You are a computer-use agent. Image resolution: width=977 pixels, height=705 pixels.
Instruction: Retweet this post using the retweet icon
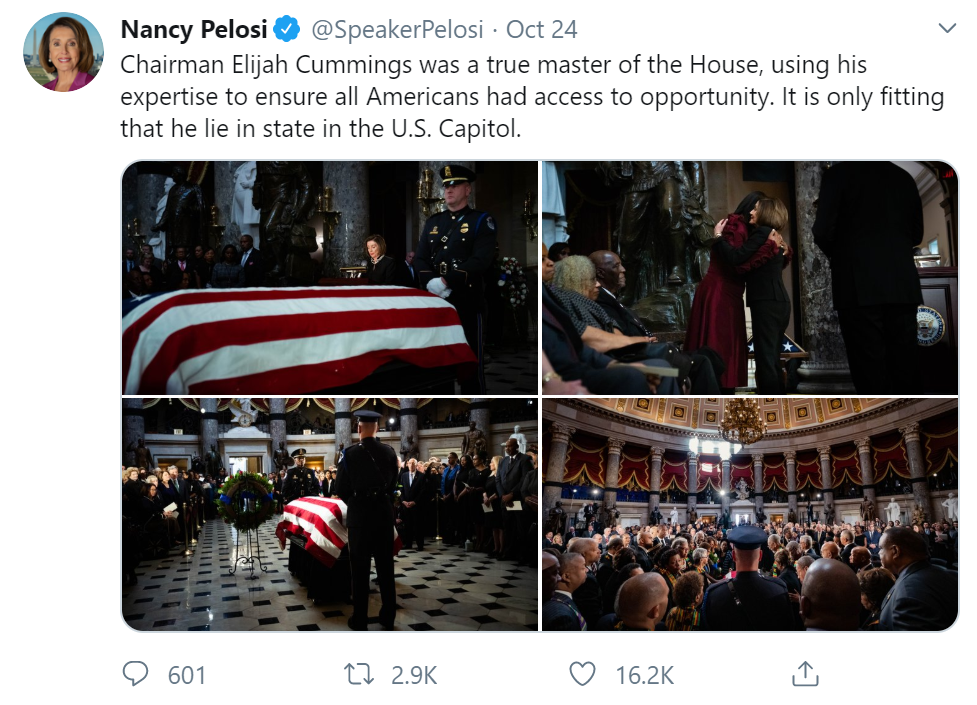point(358,675)
